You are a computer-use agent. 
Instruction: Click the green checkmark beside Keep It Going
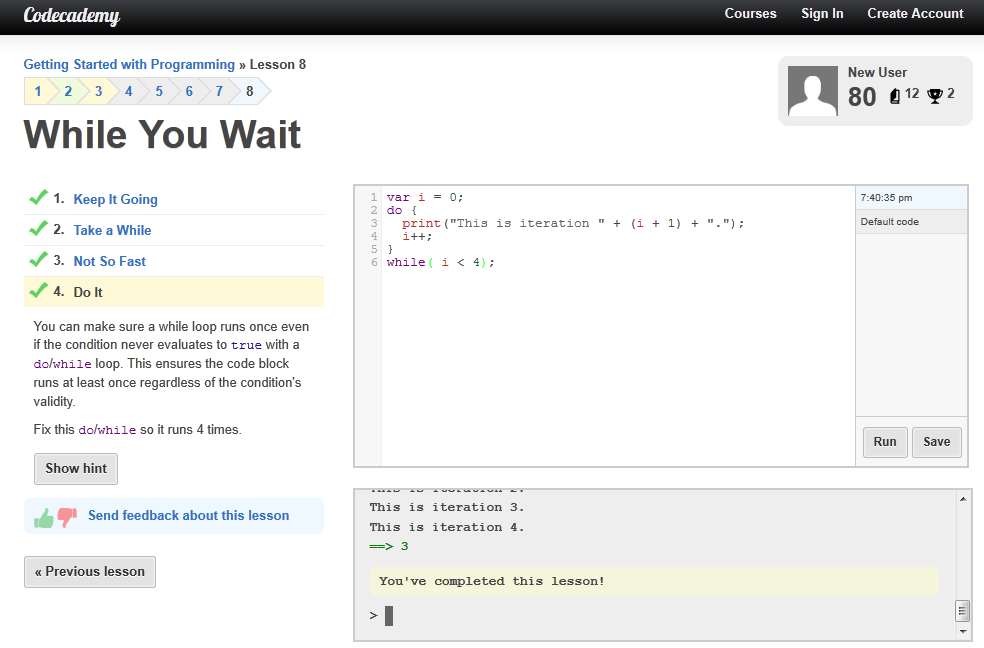click(38, 198)
